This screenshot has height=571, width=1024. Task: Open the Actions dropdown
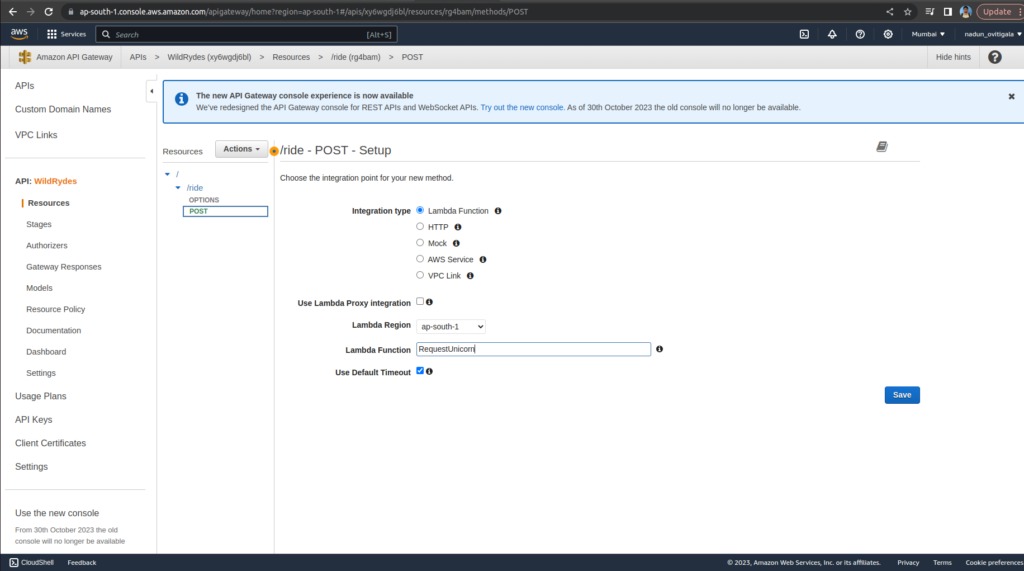pyautogui.click(x=241, y=149)
